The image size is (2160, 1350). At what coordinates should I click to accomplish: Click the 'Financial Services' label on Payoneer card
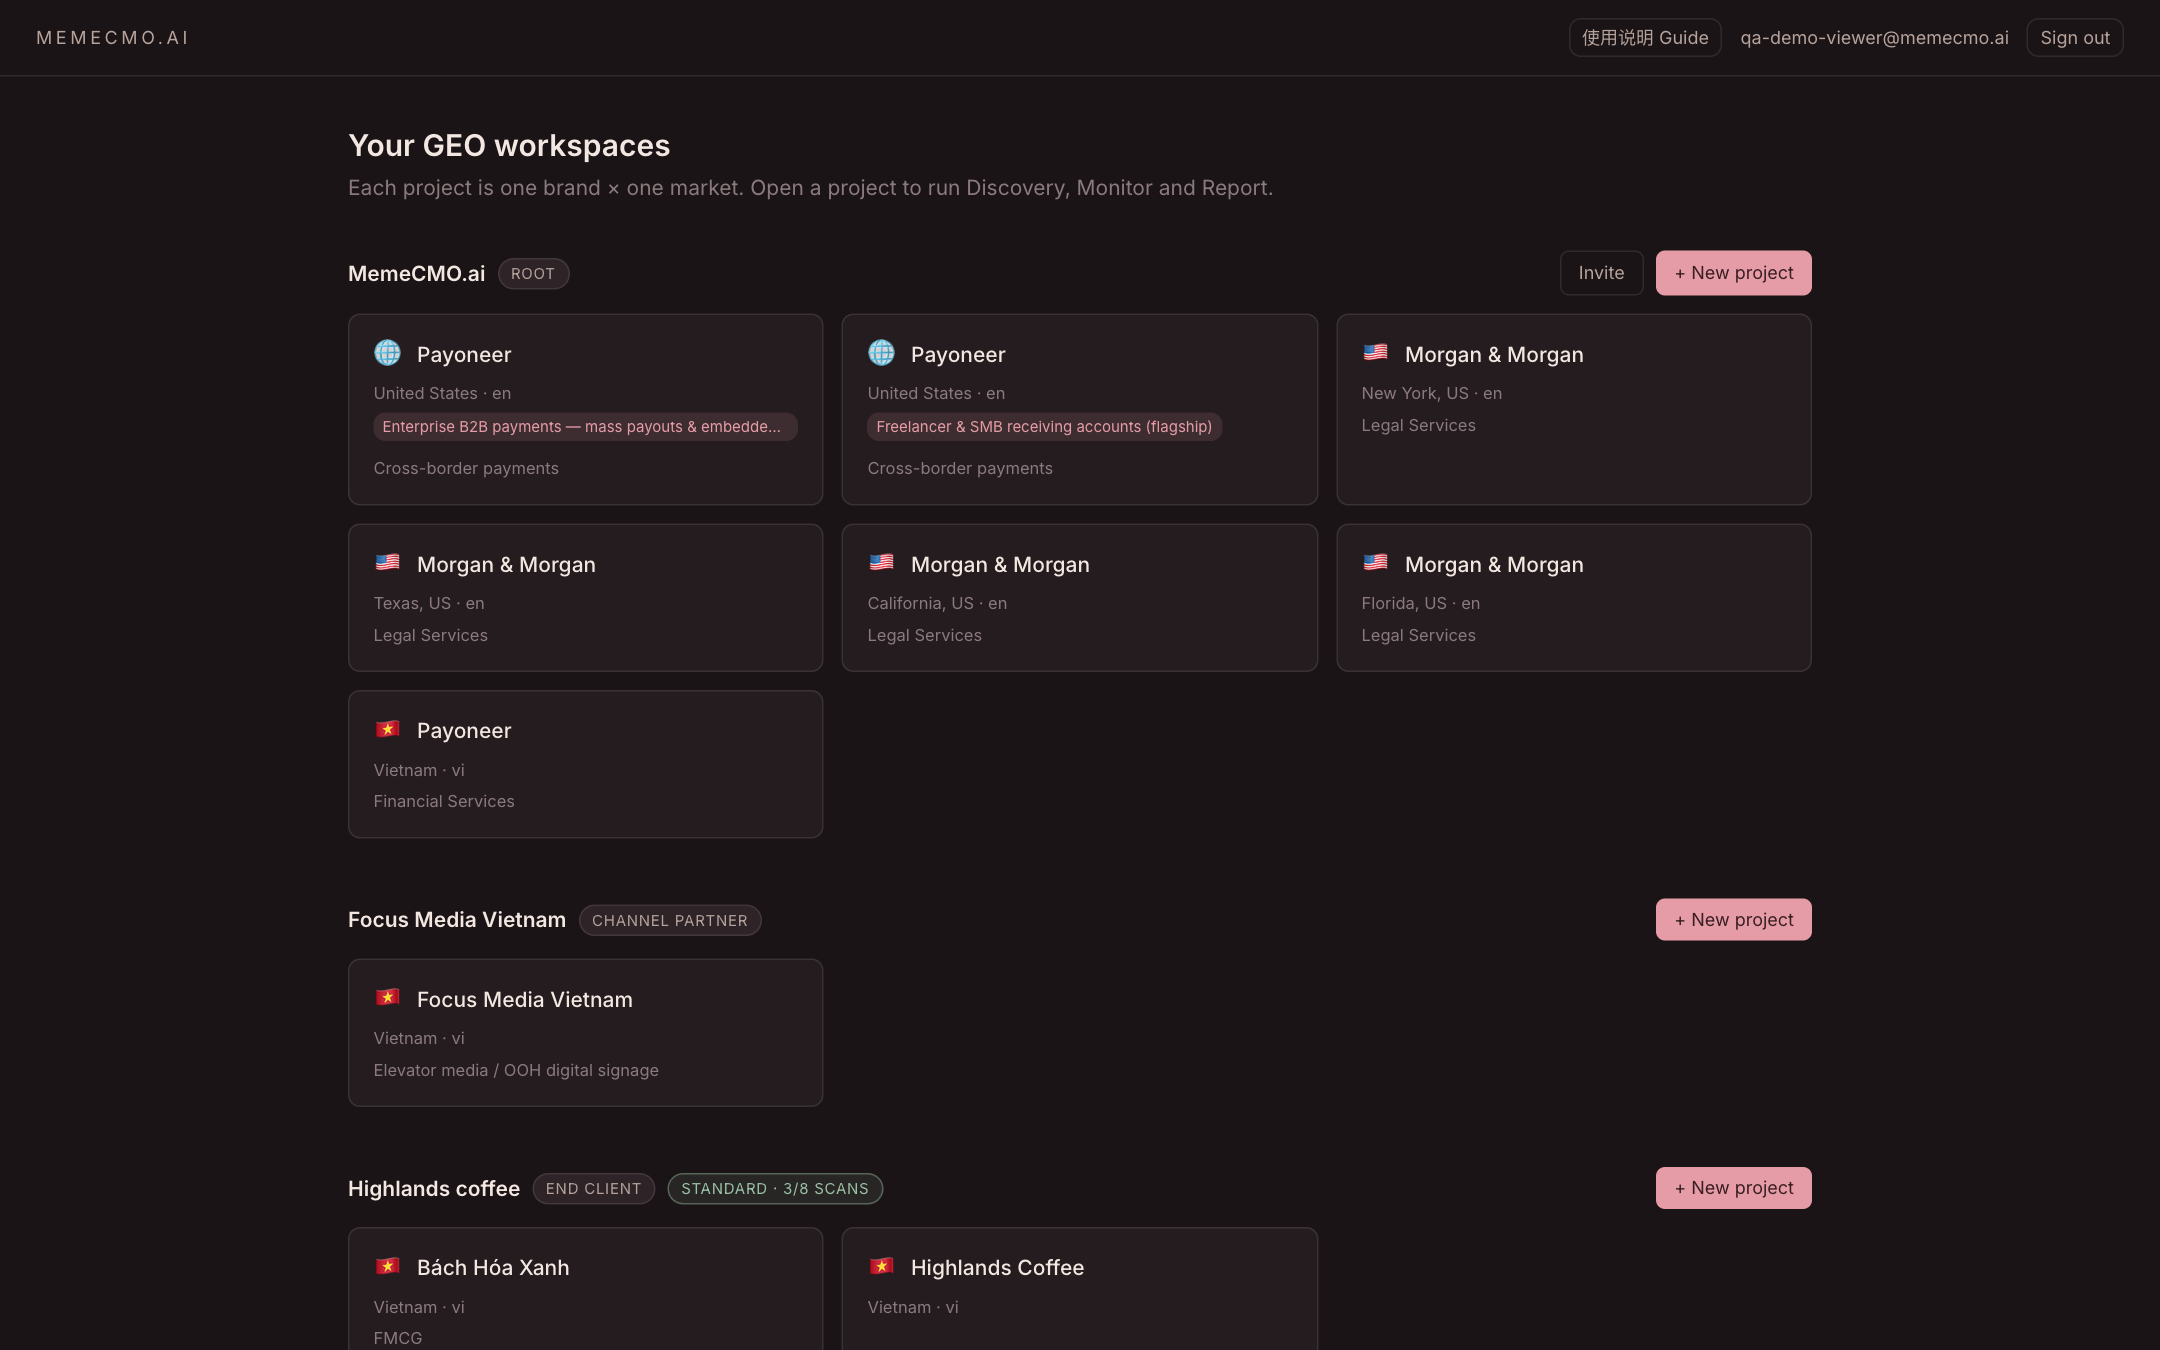coord(444,802)
